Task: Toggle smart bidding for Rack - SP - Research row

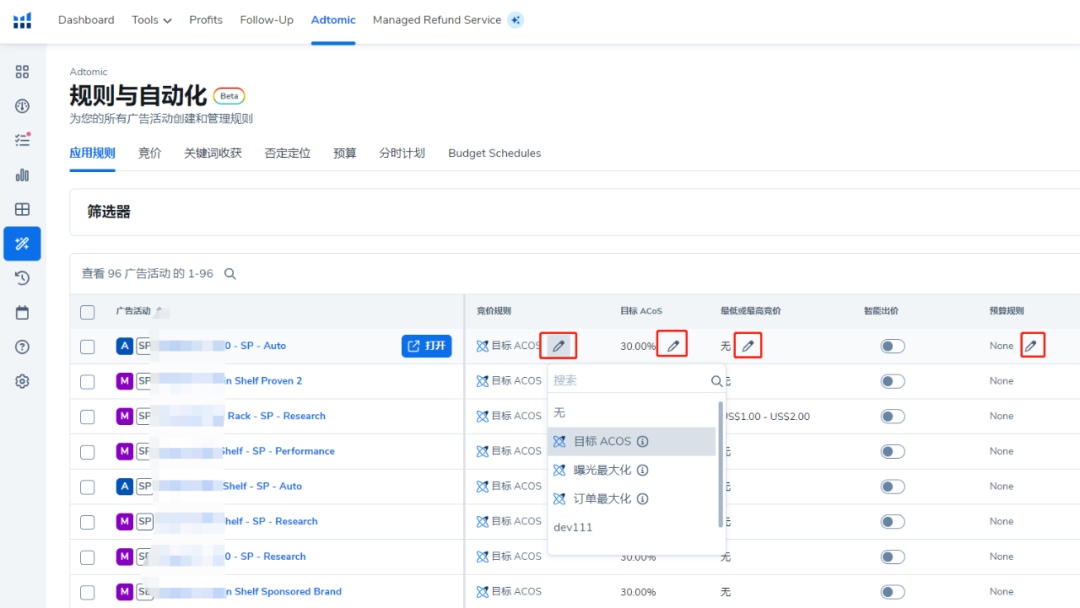Action: (893, 417)
